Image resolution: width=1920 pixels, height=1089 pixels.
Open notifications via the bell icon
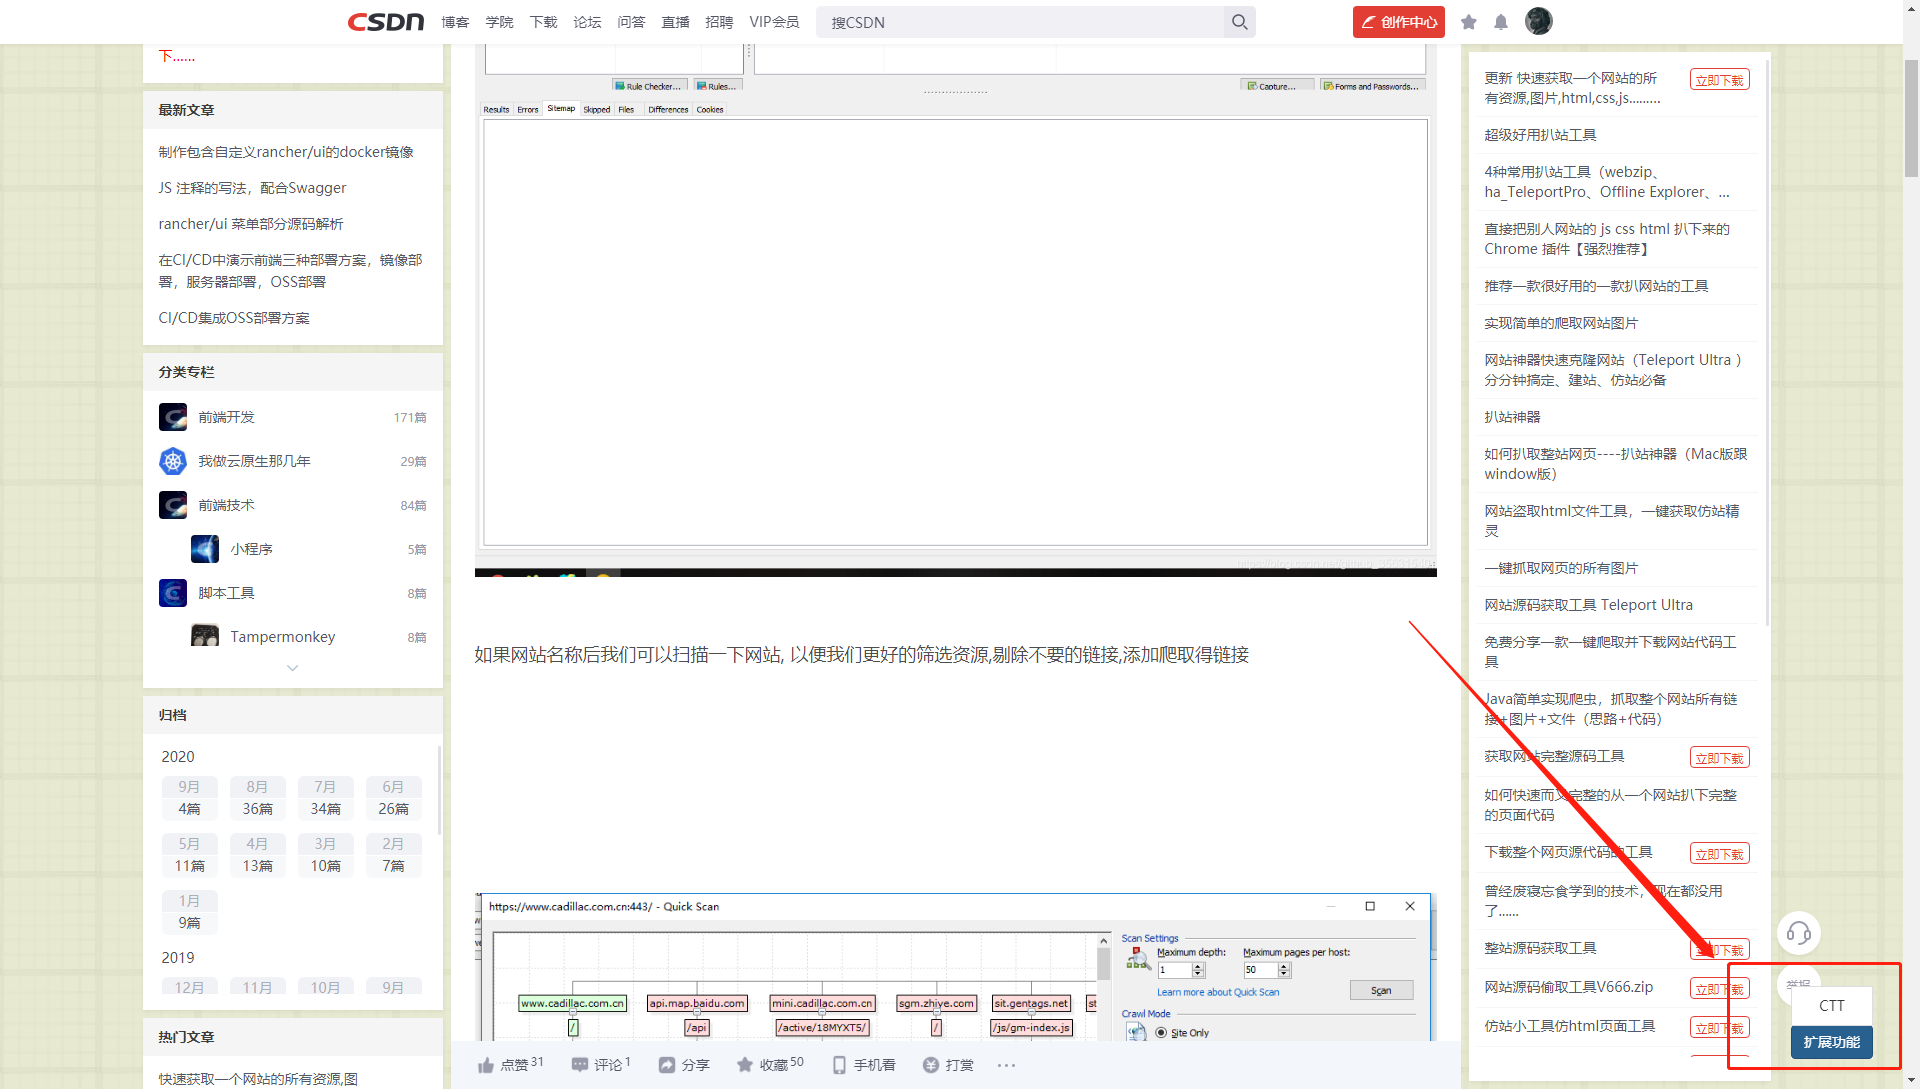(1501, 22)
